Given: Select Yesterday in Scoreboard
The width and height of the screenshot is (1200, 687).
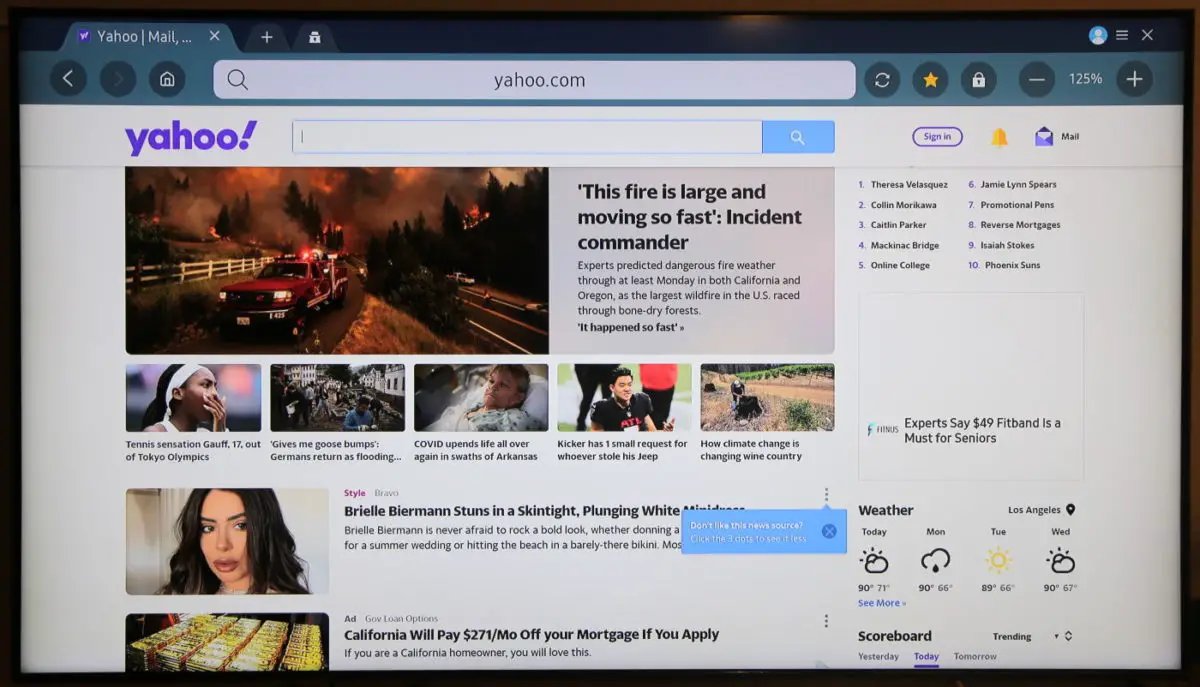Looking at the screenshot, I should tap(878, 656).
